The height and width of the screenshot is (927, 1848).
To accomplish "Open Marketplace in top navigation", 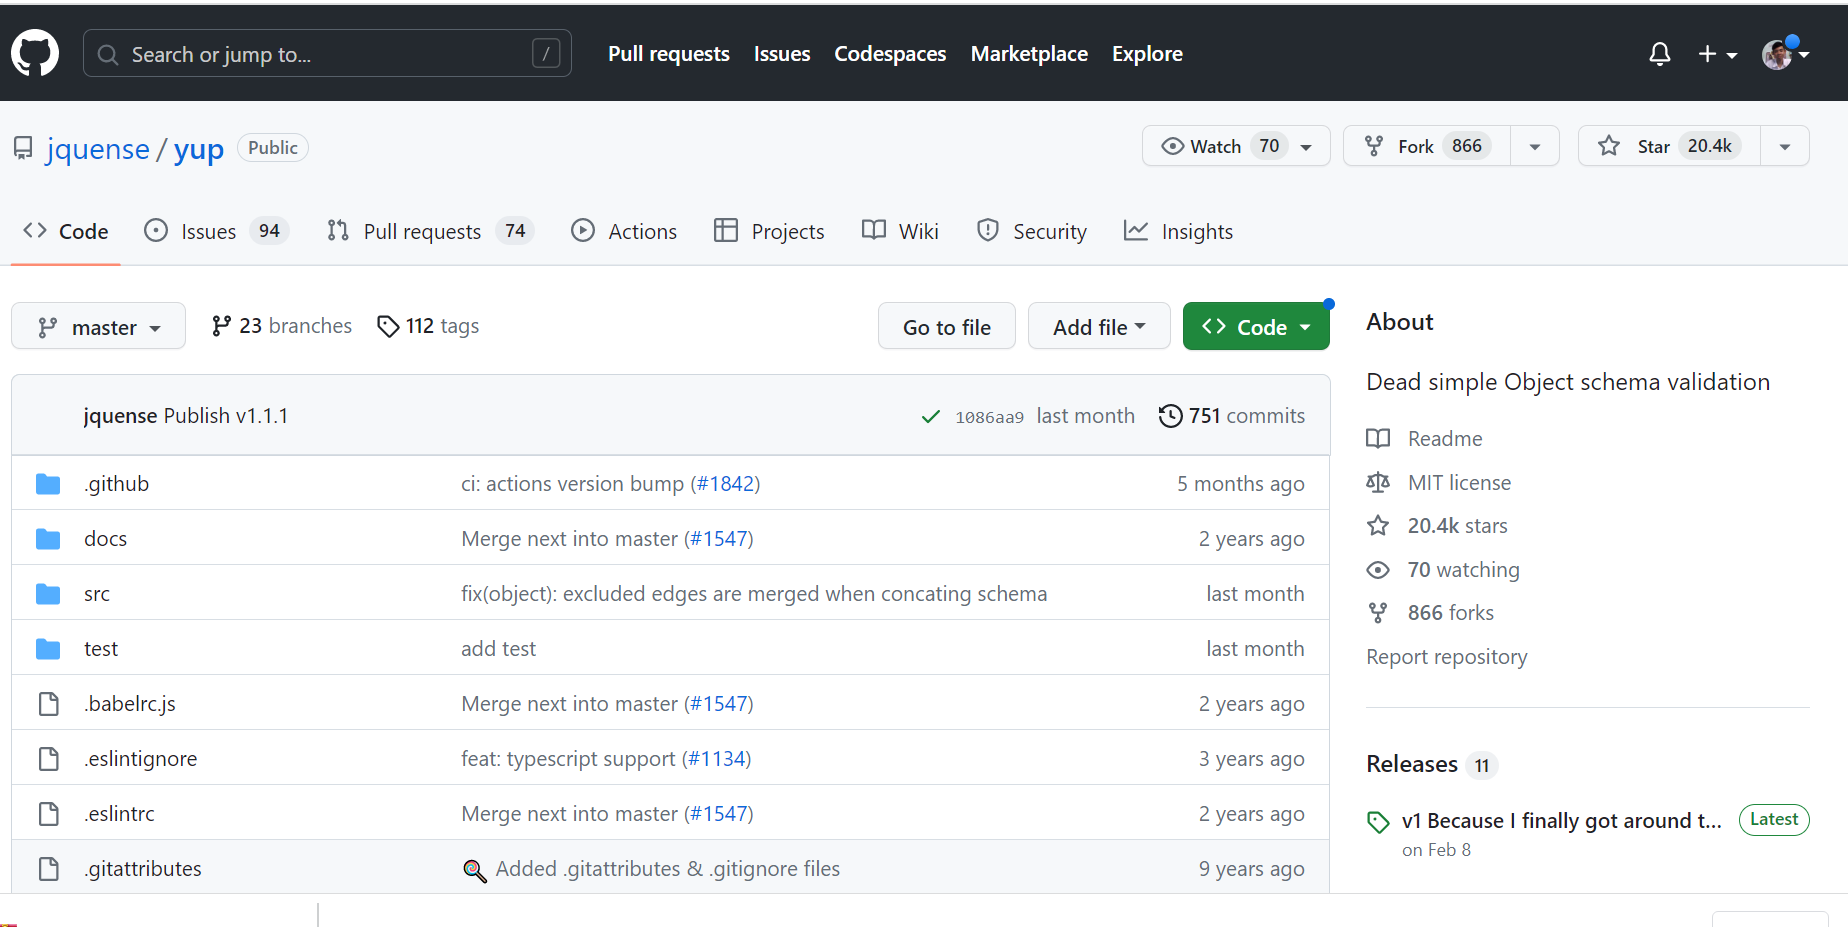I will (x=1029, y=54).
